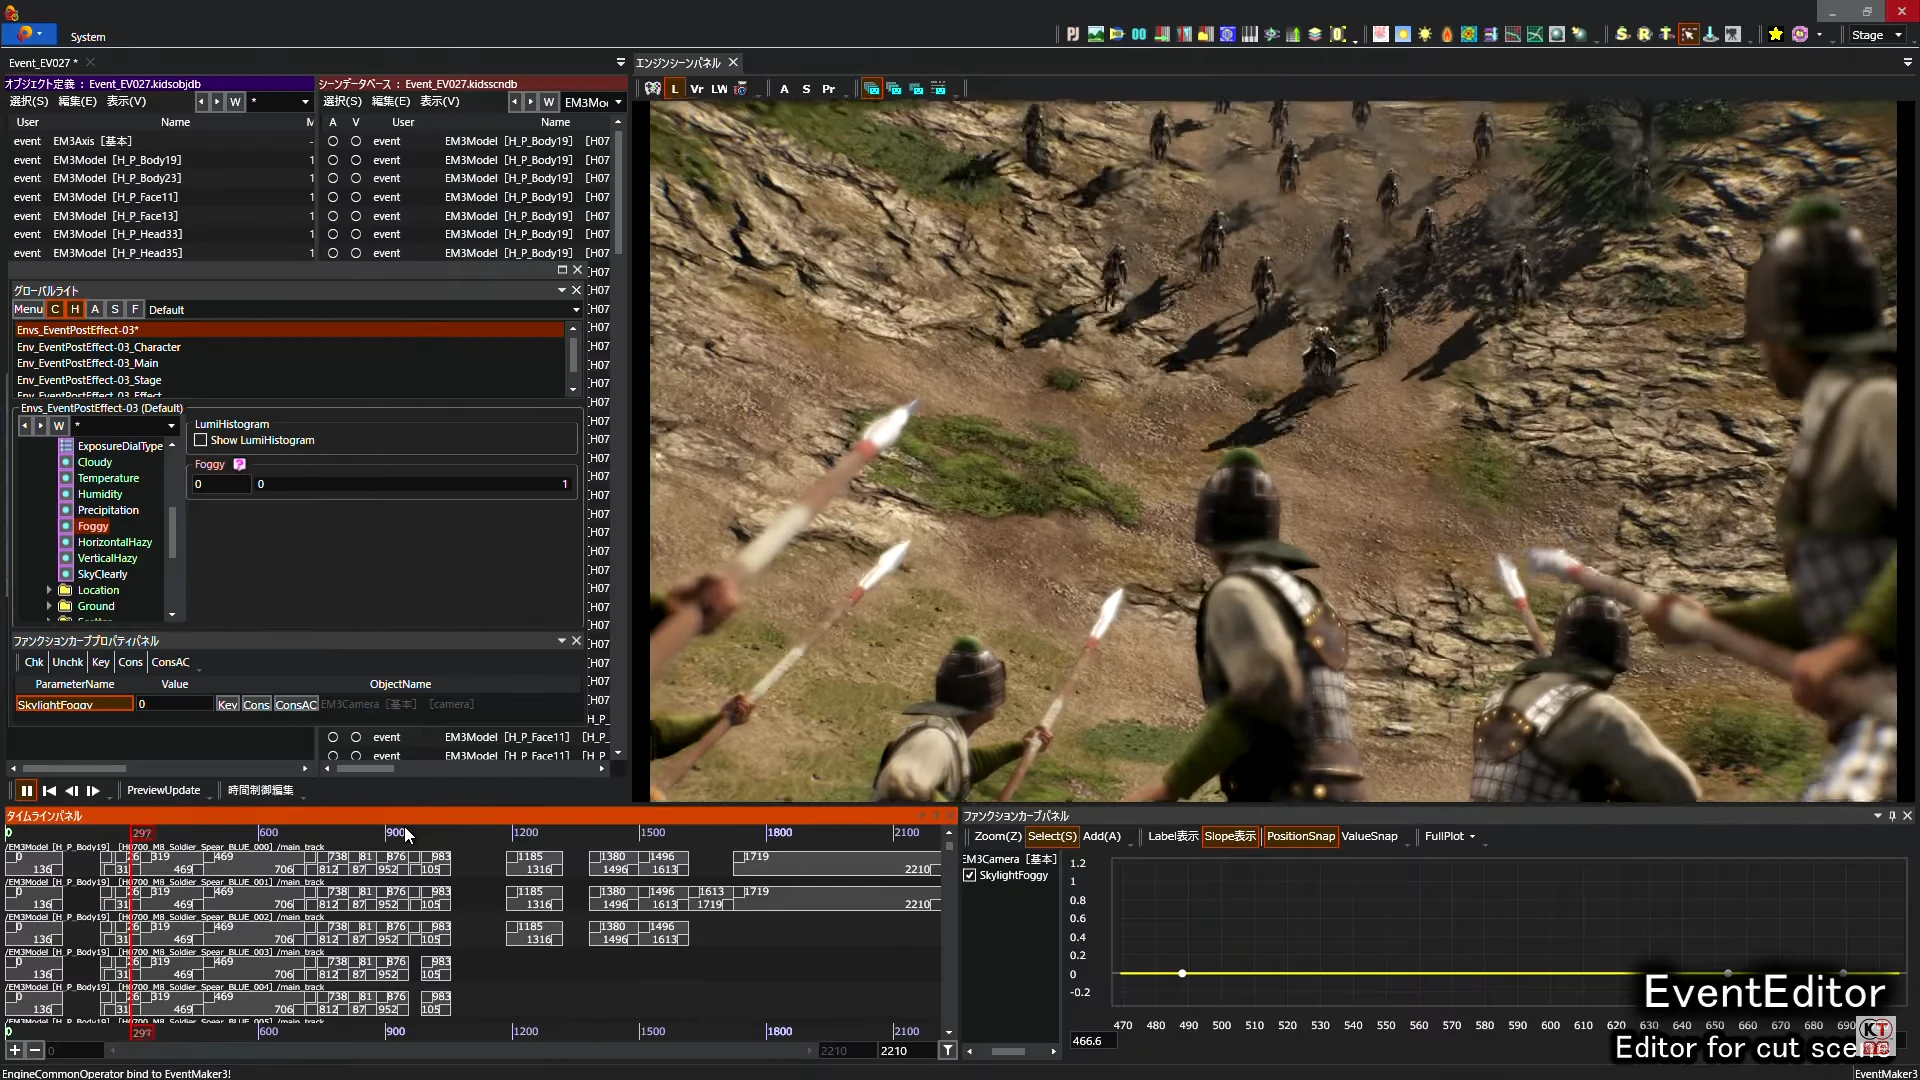Viewport: 1920px width, 1080px height.
Task: Click the sun light toolbar icon
Action: click(1425, 35)
